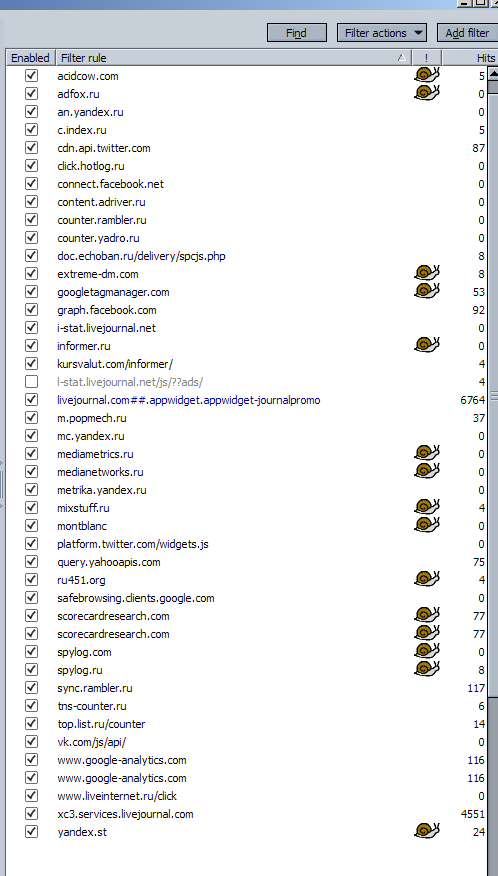The width and height of the screenshot is (498, 876).
Task: Sort by the Filter rule column header
Action: [x=234, y=58]
